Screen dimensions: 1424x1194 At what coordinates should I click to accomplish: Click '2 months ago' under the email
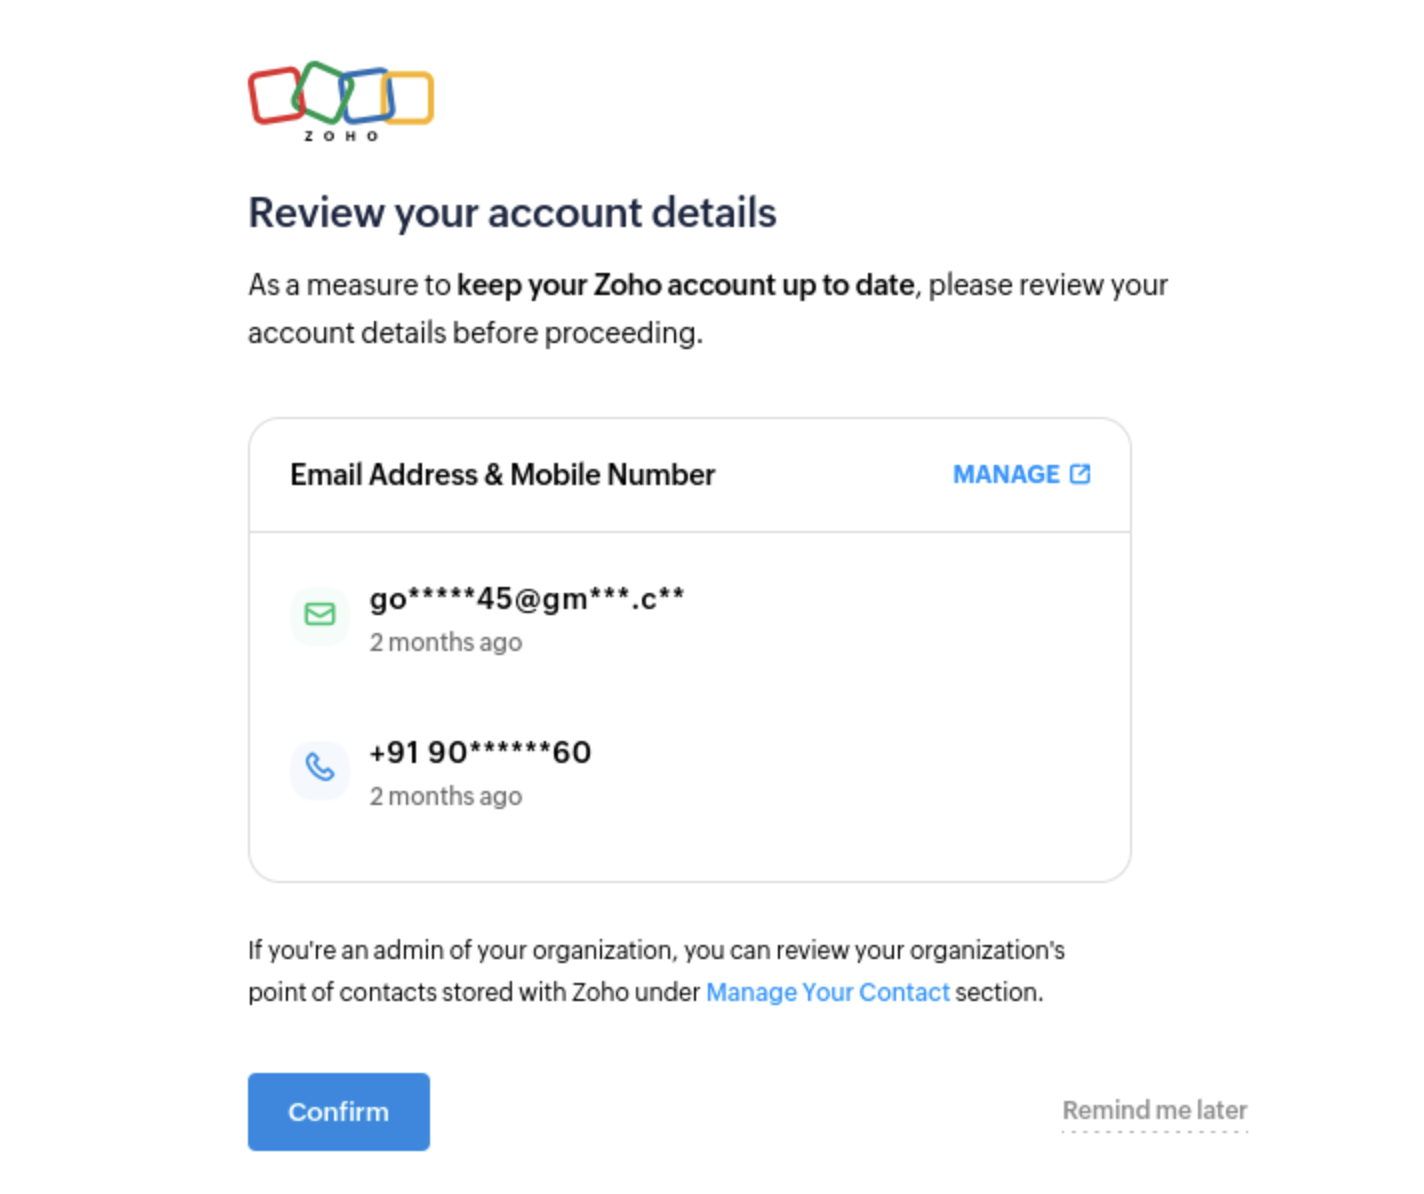446,642
